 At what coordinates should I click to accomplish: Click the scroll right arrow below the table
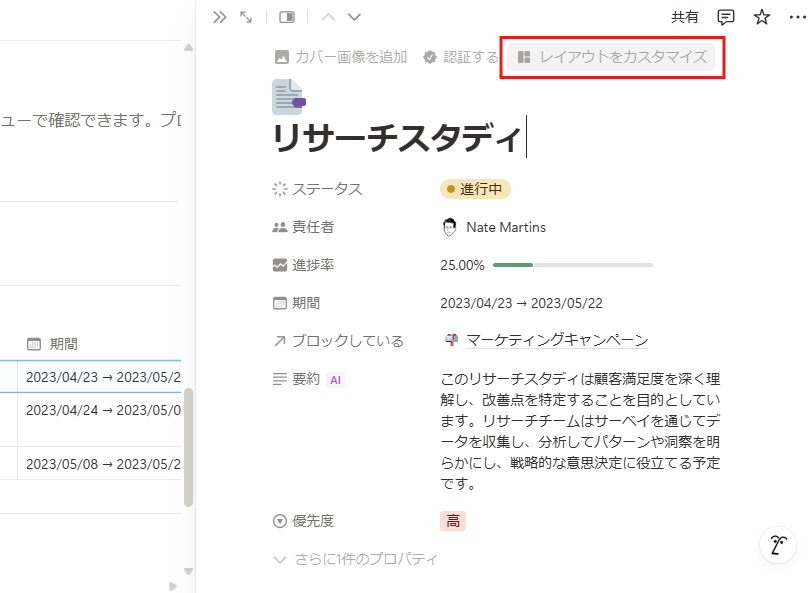[172, 586]
